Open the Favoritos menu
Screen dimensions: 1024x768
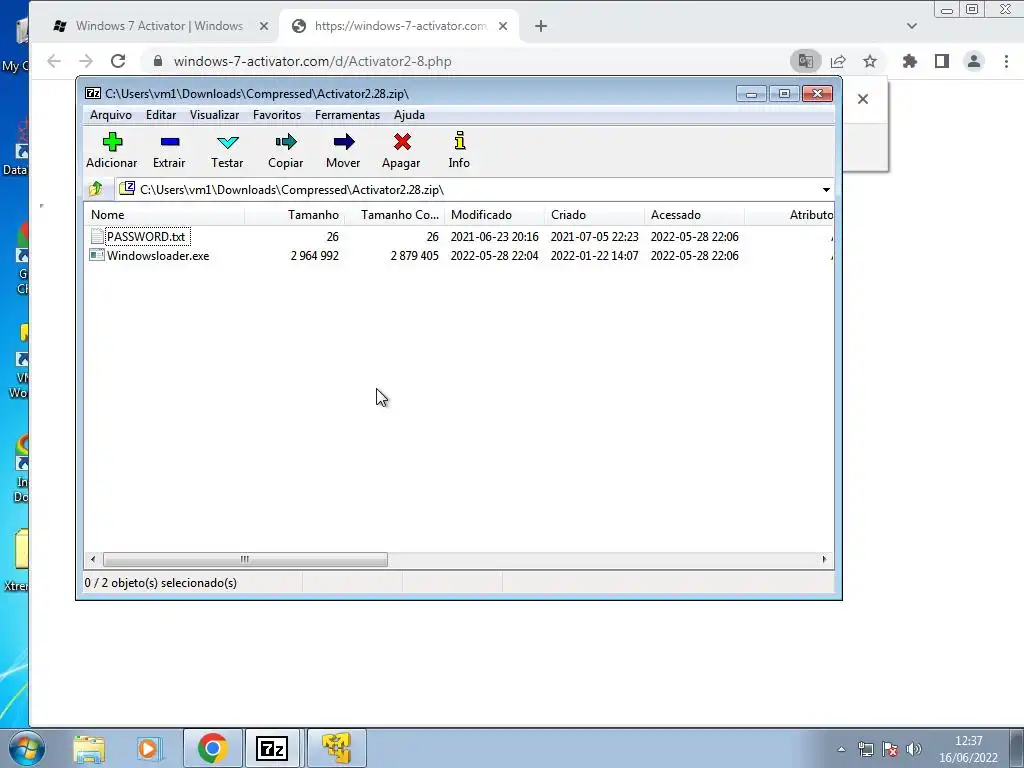click(277, 115)
